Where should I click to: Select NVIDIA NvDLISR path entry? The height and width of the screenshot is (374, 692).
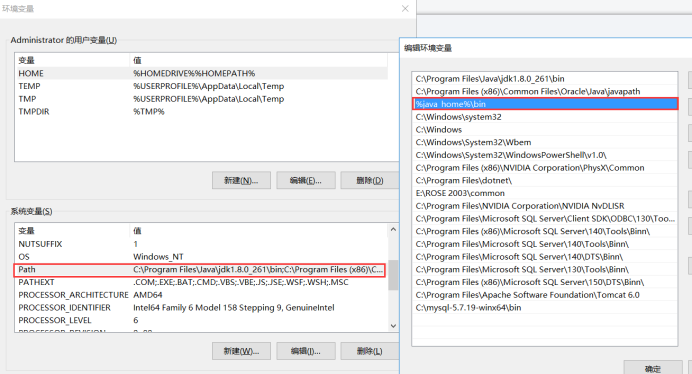pyautogui.click(x=545, y=206)
